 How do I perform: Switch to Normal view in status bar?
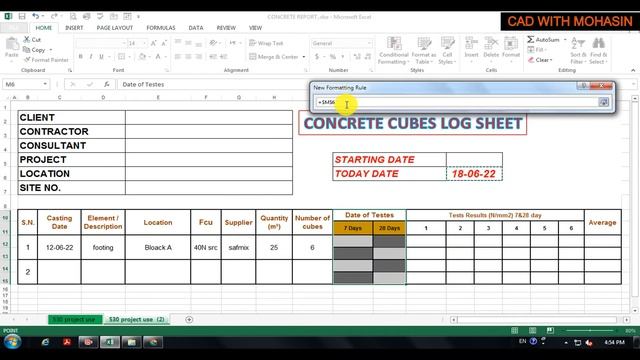coord(515,330)
